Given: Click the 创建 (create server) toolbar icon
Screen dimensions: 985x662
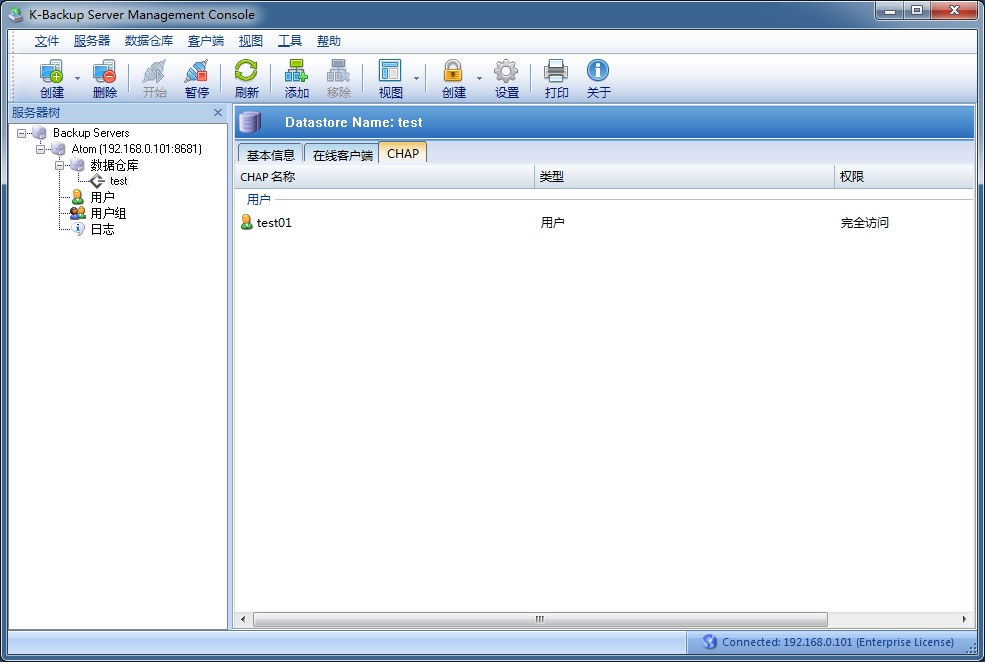Looking at the screenshot, I should coord(52,79).
